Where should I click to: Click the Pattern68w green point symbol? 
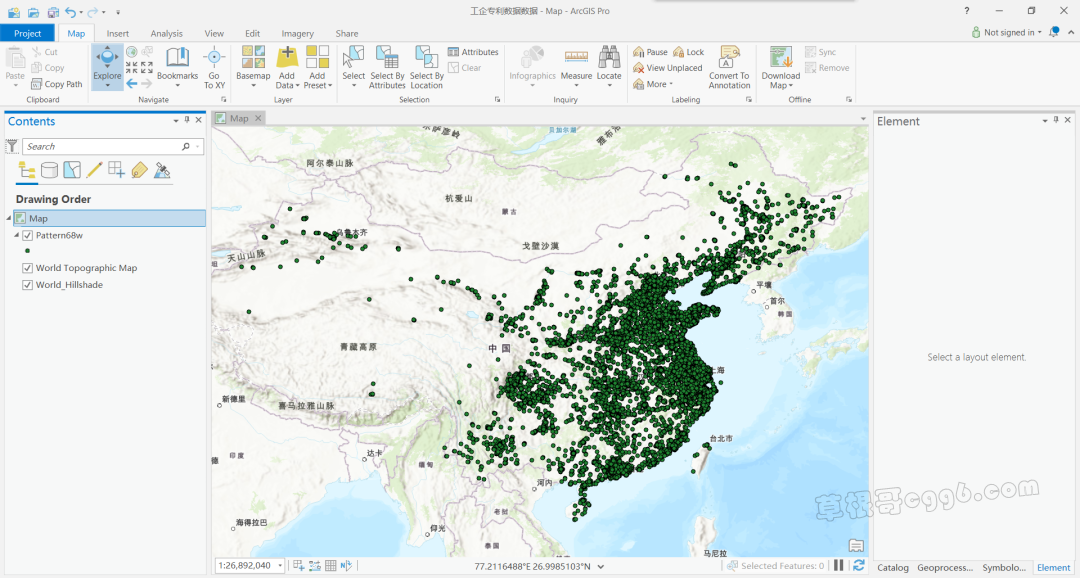click(x=27, y=251)
